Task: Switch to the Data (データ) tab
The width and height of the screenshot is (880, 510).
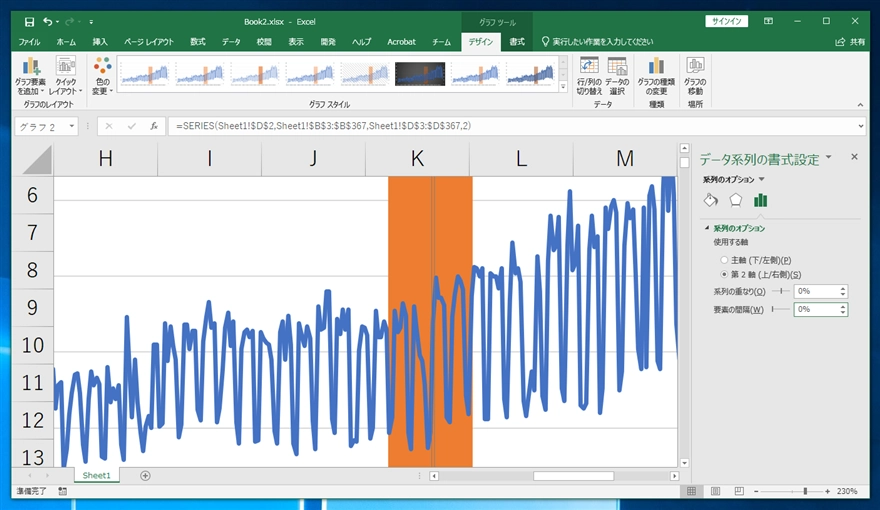Action: [231, 42]
